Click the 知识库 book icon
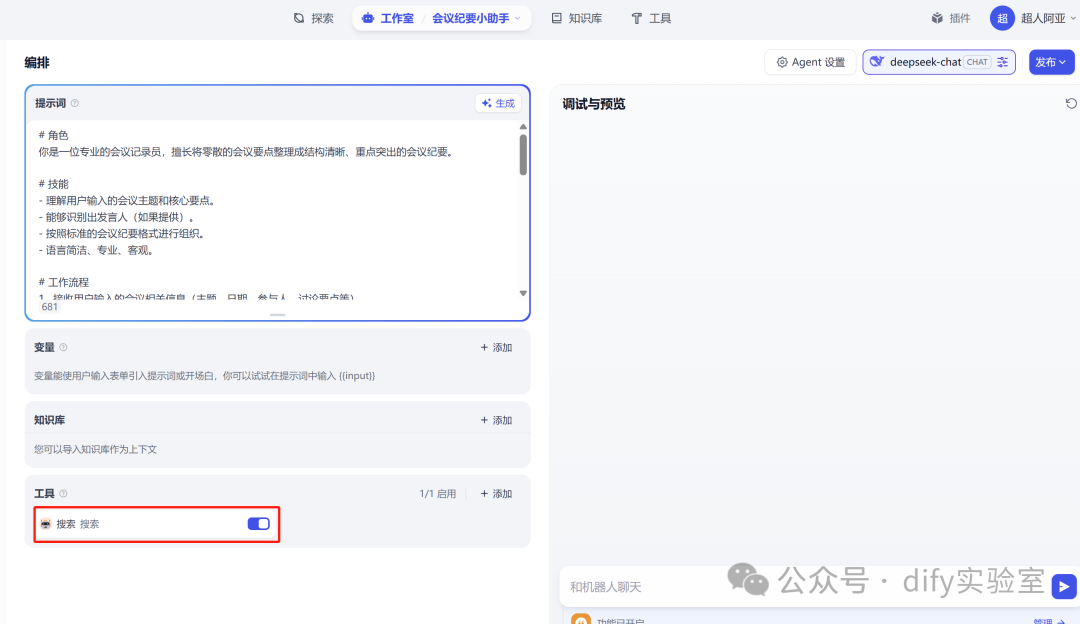 click(557, 19)
